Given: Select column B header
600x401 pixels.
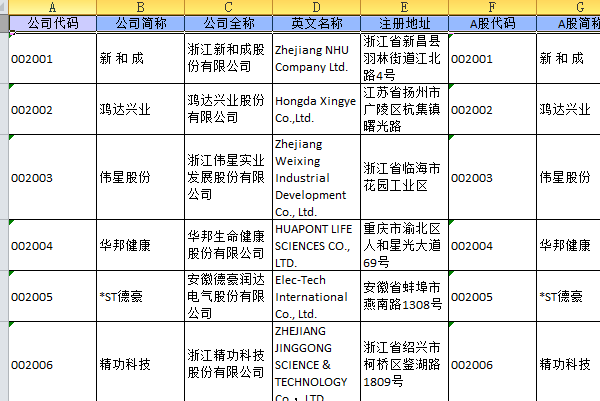Looking at the screenshot, I should click(140, 7).
